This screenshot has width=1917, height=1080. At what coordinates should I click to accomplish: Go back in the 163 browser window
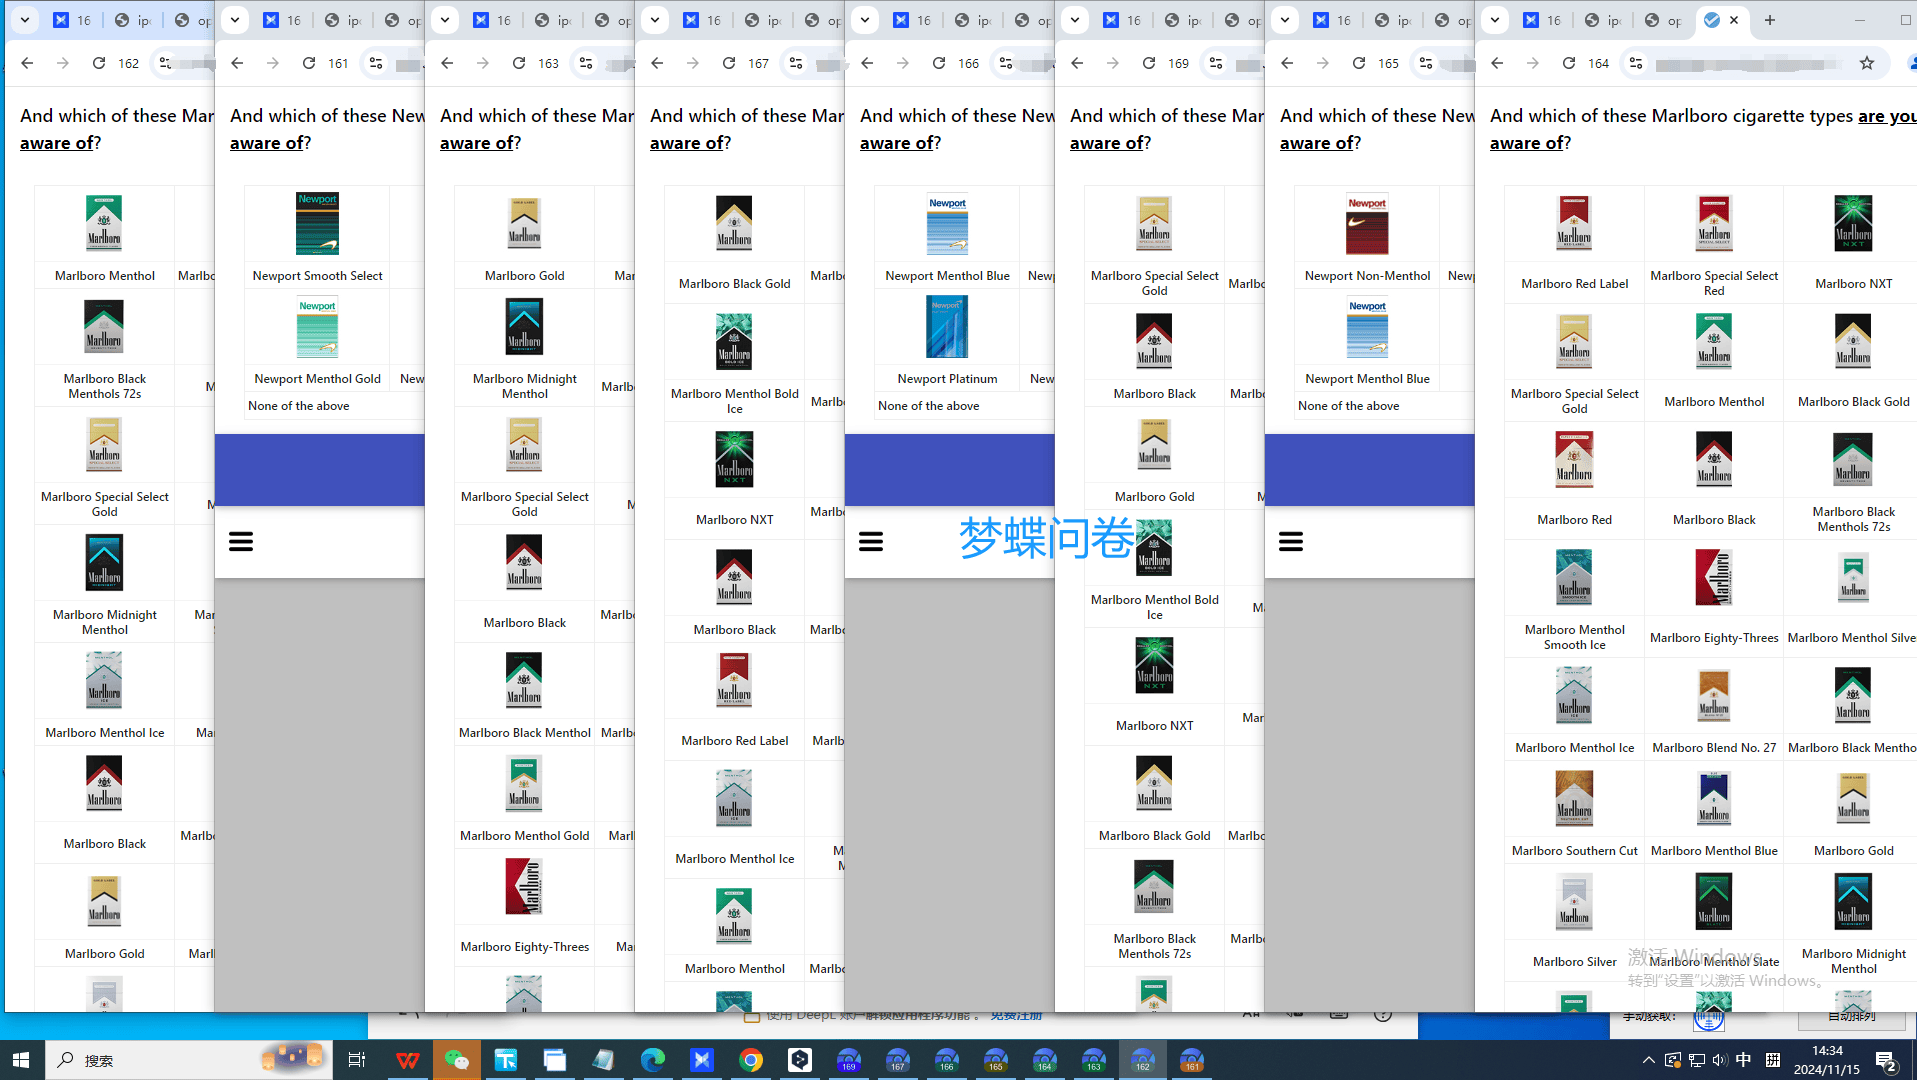click(447, 63)
